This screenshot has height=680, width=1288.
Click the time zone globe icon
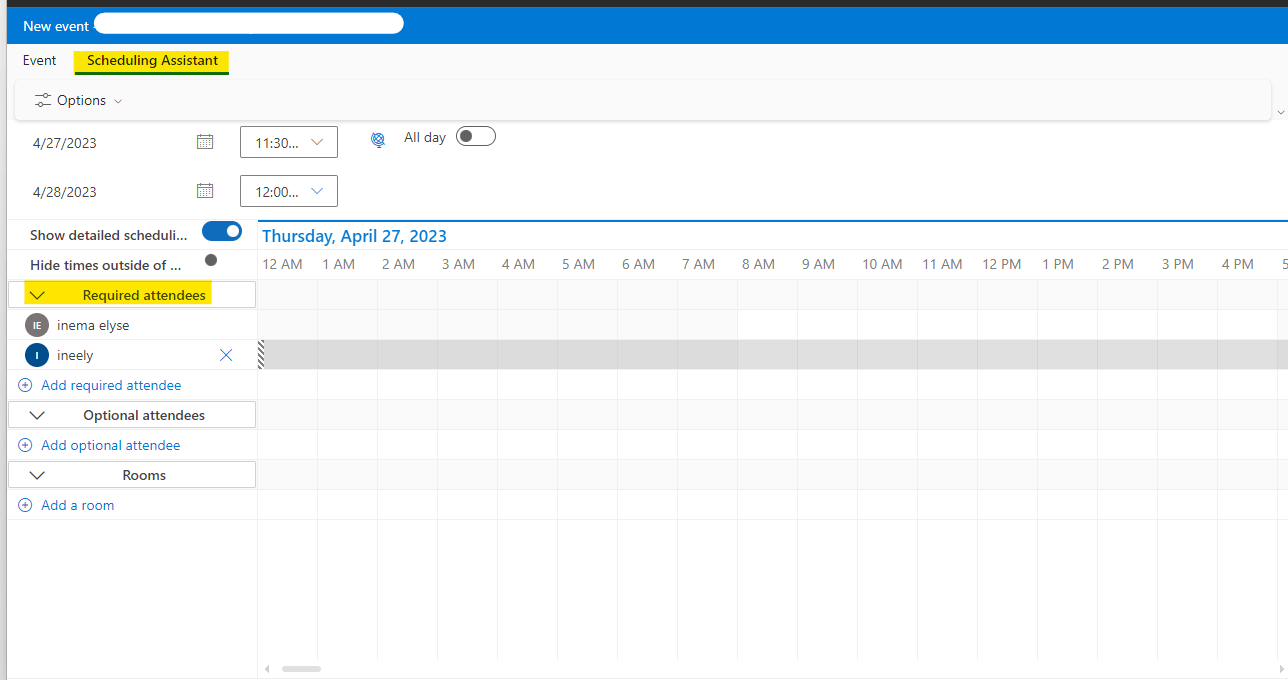(x=378, y=141)
